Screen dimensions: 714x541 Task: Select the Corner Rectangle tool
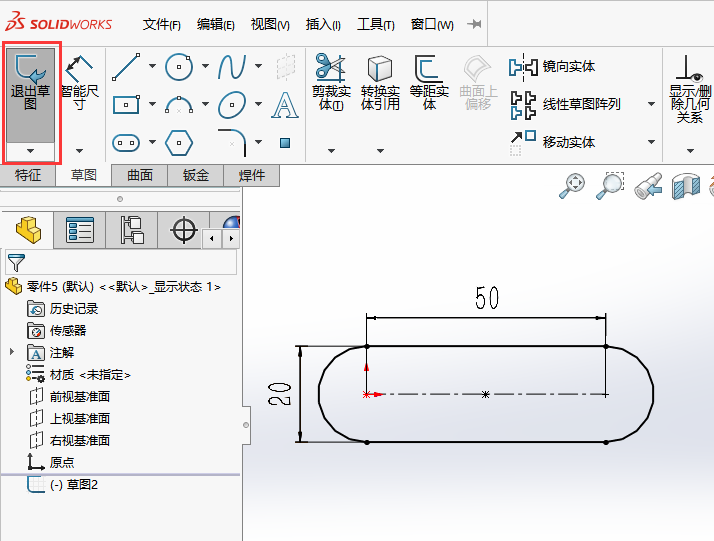(126, 105)
